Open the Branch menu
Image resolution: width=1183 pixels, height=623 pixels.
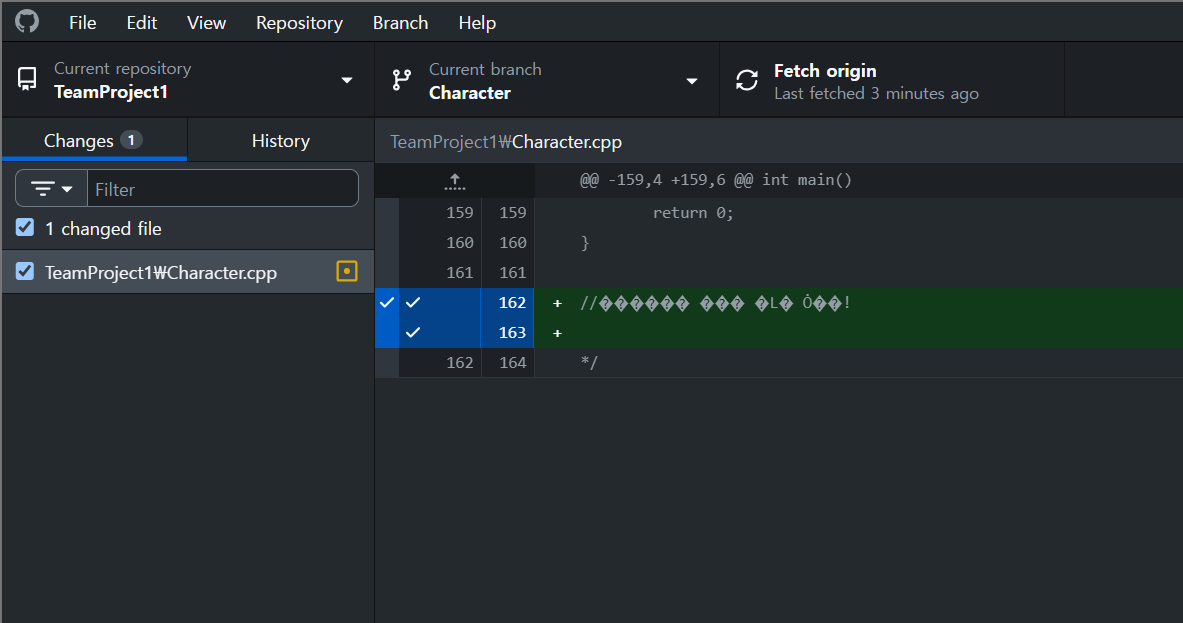(x=400, y=23)
